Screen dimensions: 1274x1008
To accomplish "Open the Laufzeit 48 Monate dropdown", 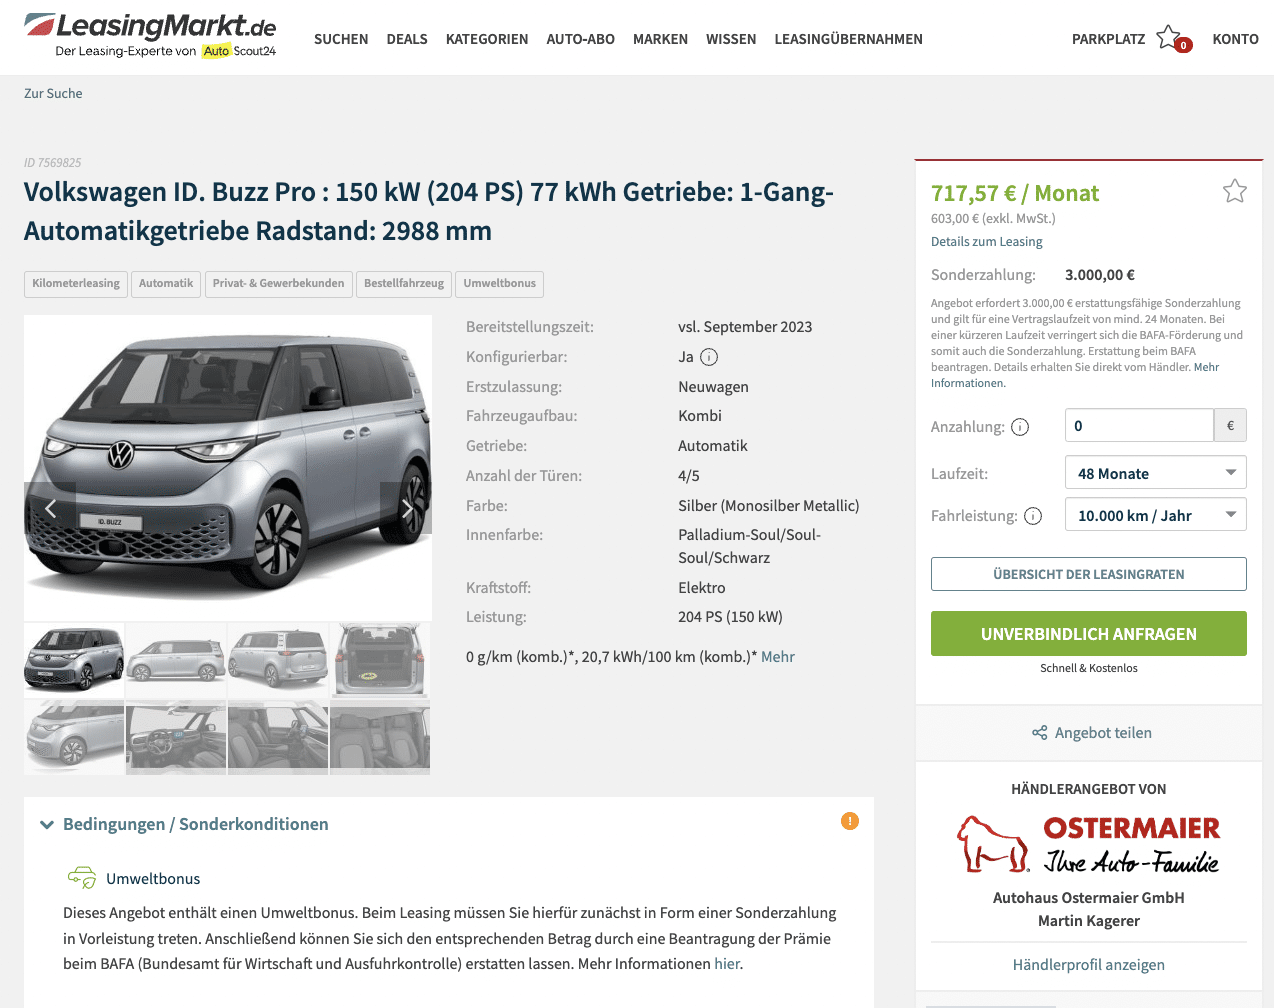I will coord(1156,473).
